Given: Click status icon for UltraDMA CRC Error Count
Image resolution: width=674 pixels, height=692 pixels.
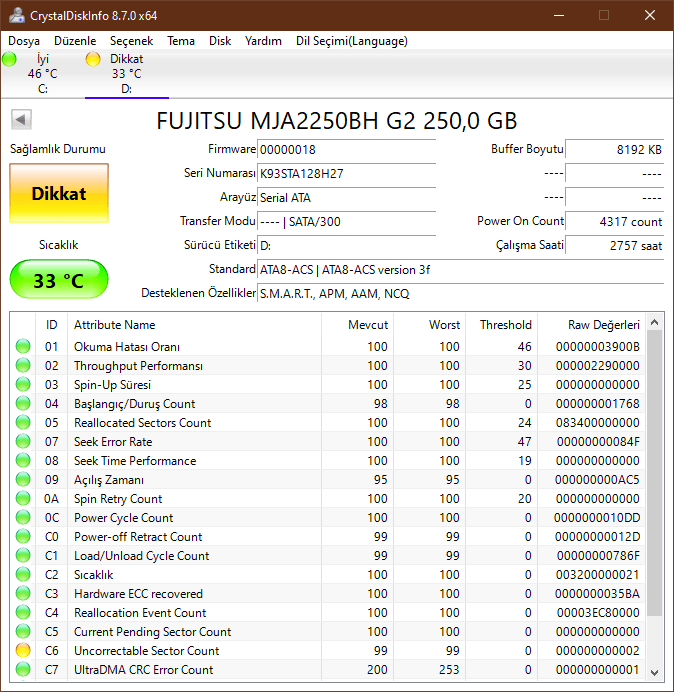Looking at the screenshot, I should pos(23,669).
